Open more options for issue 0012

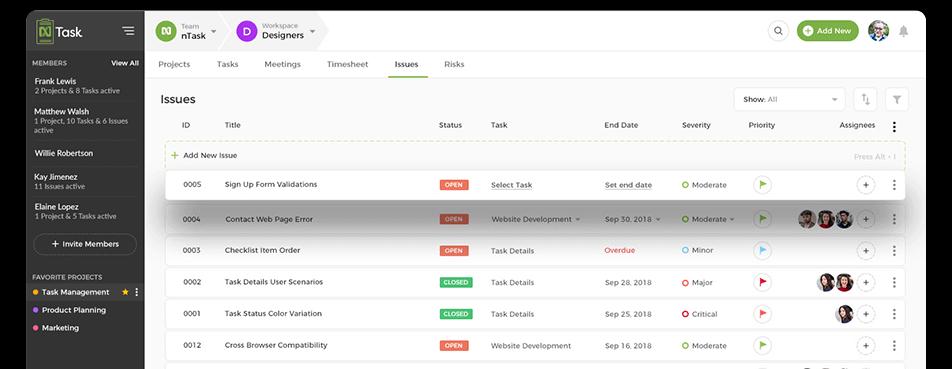coord(894,345)
